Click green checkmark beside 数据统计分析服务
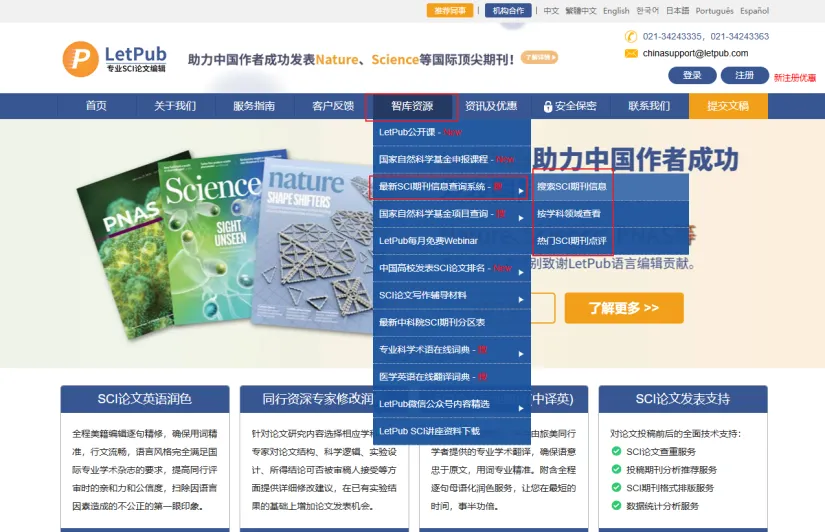The height and width of the screenshot is (532, 825). coord(616,505)
